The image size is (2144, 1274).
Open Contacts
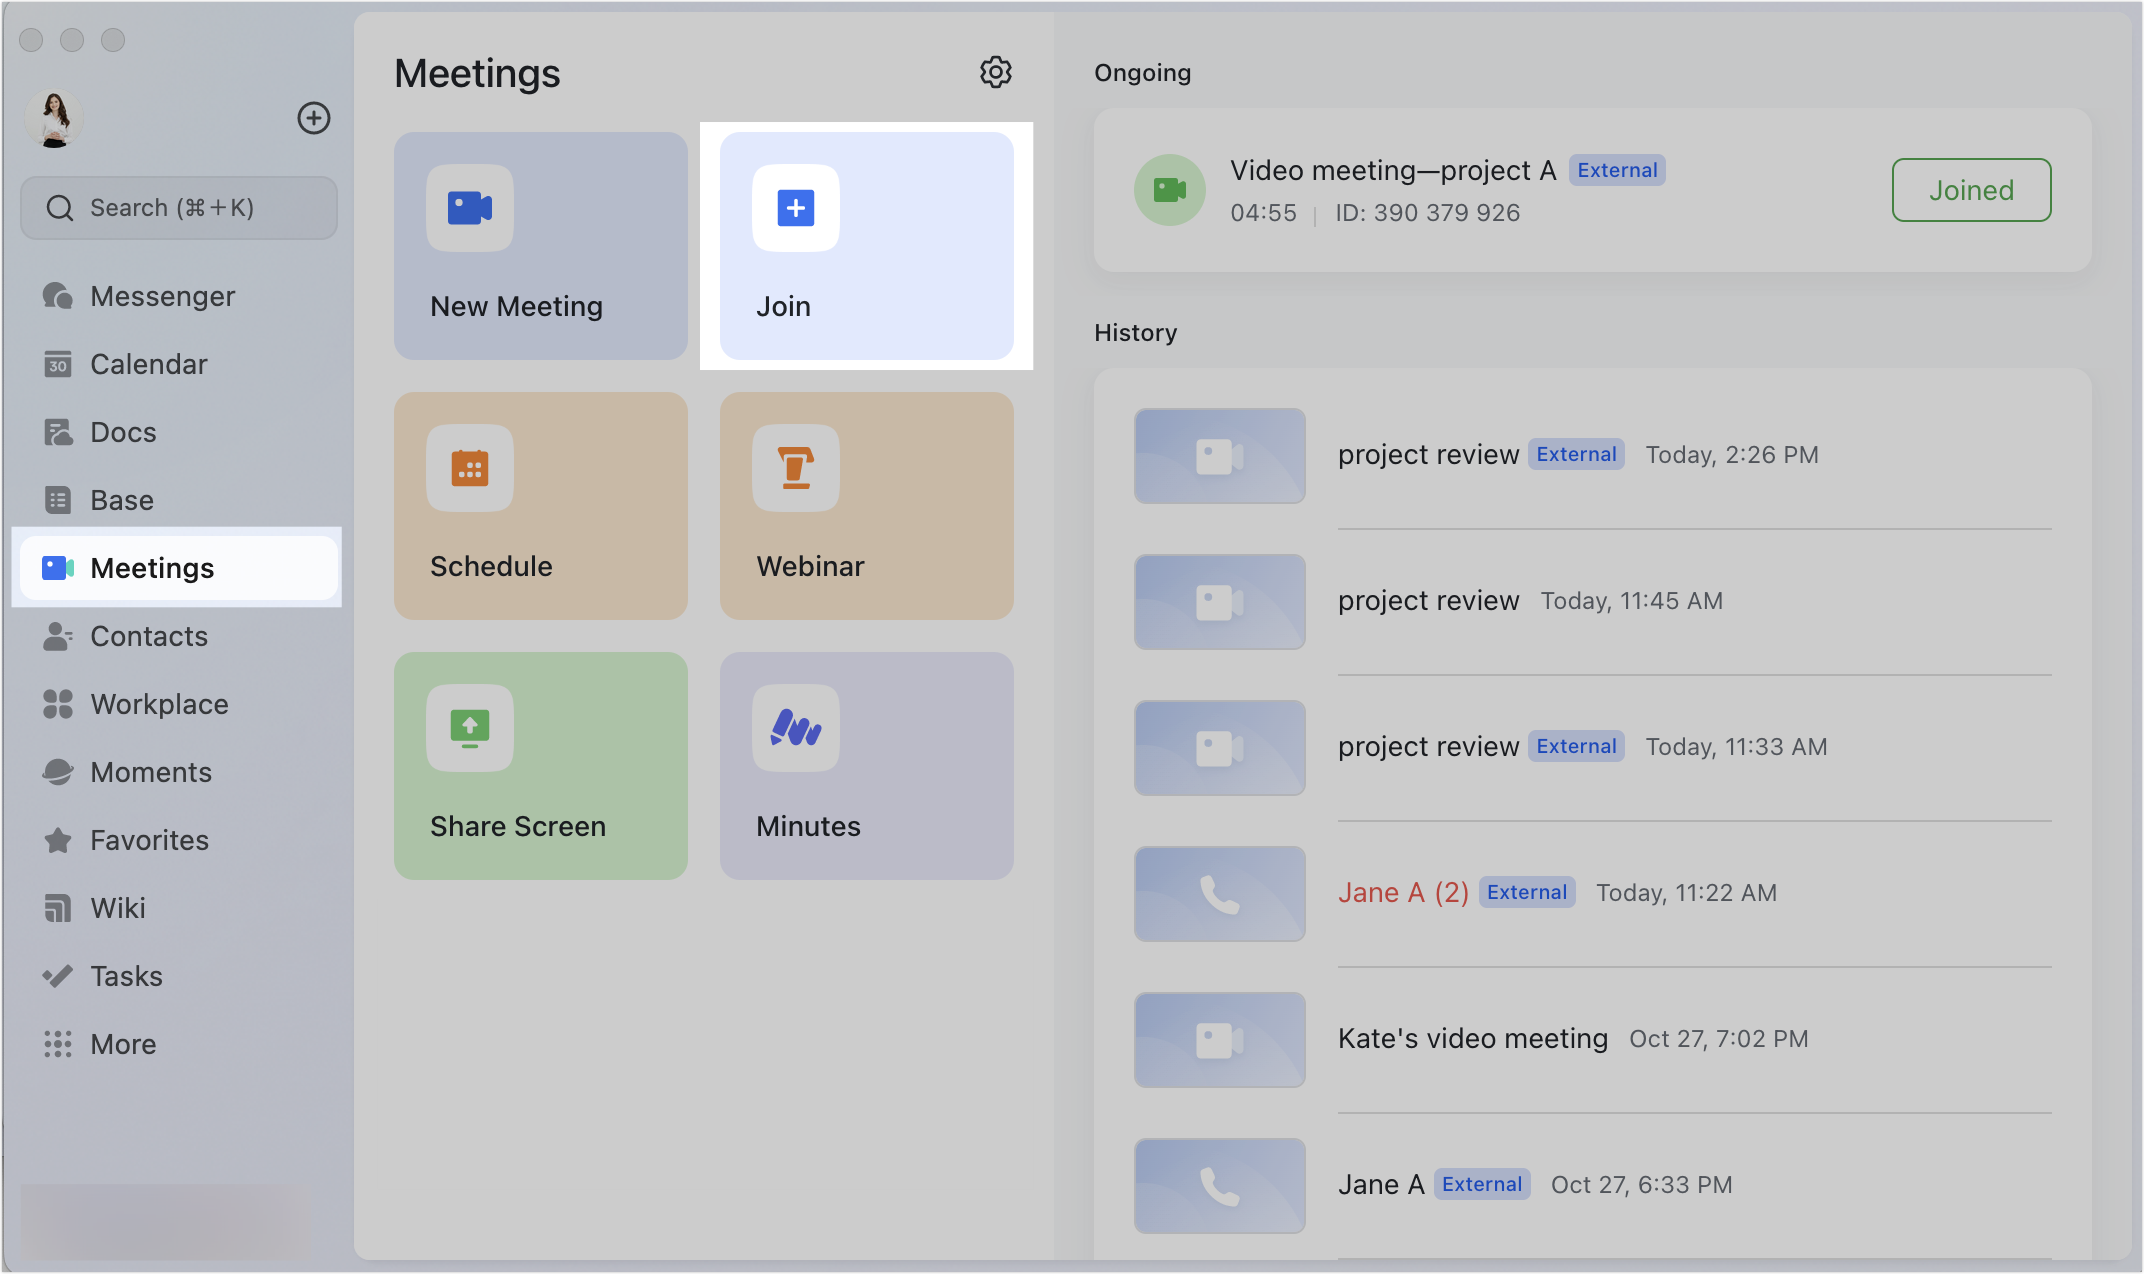[149, 636]
